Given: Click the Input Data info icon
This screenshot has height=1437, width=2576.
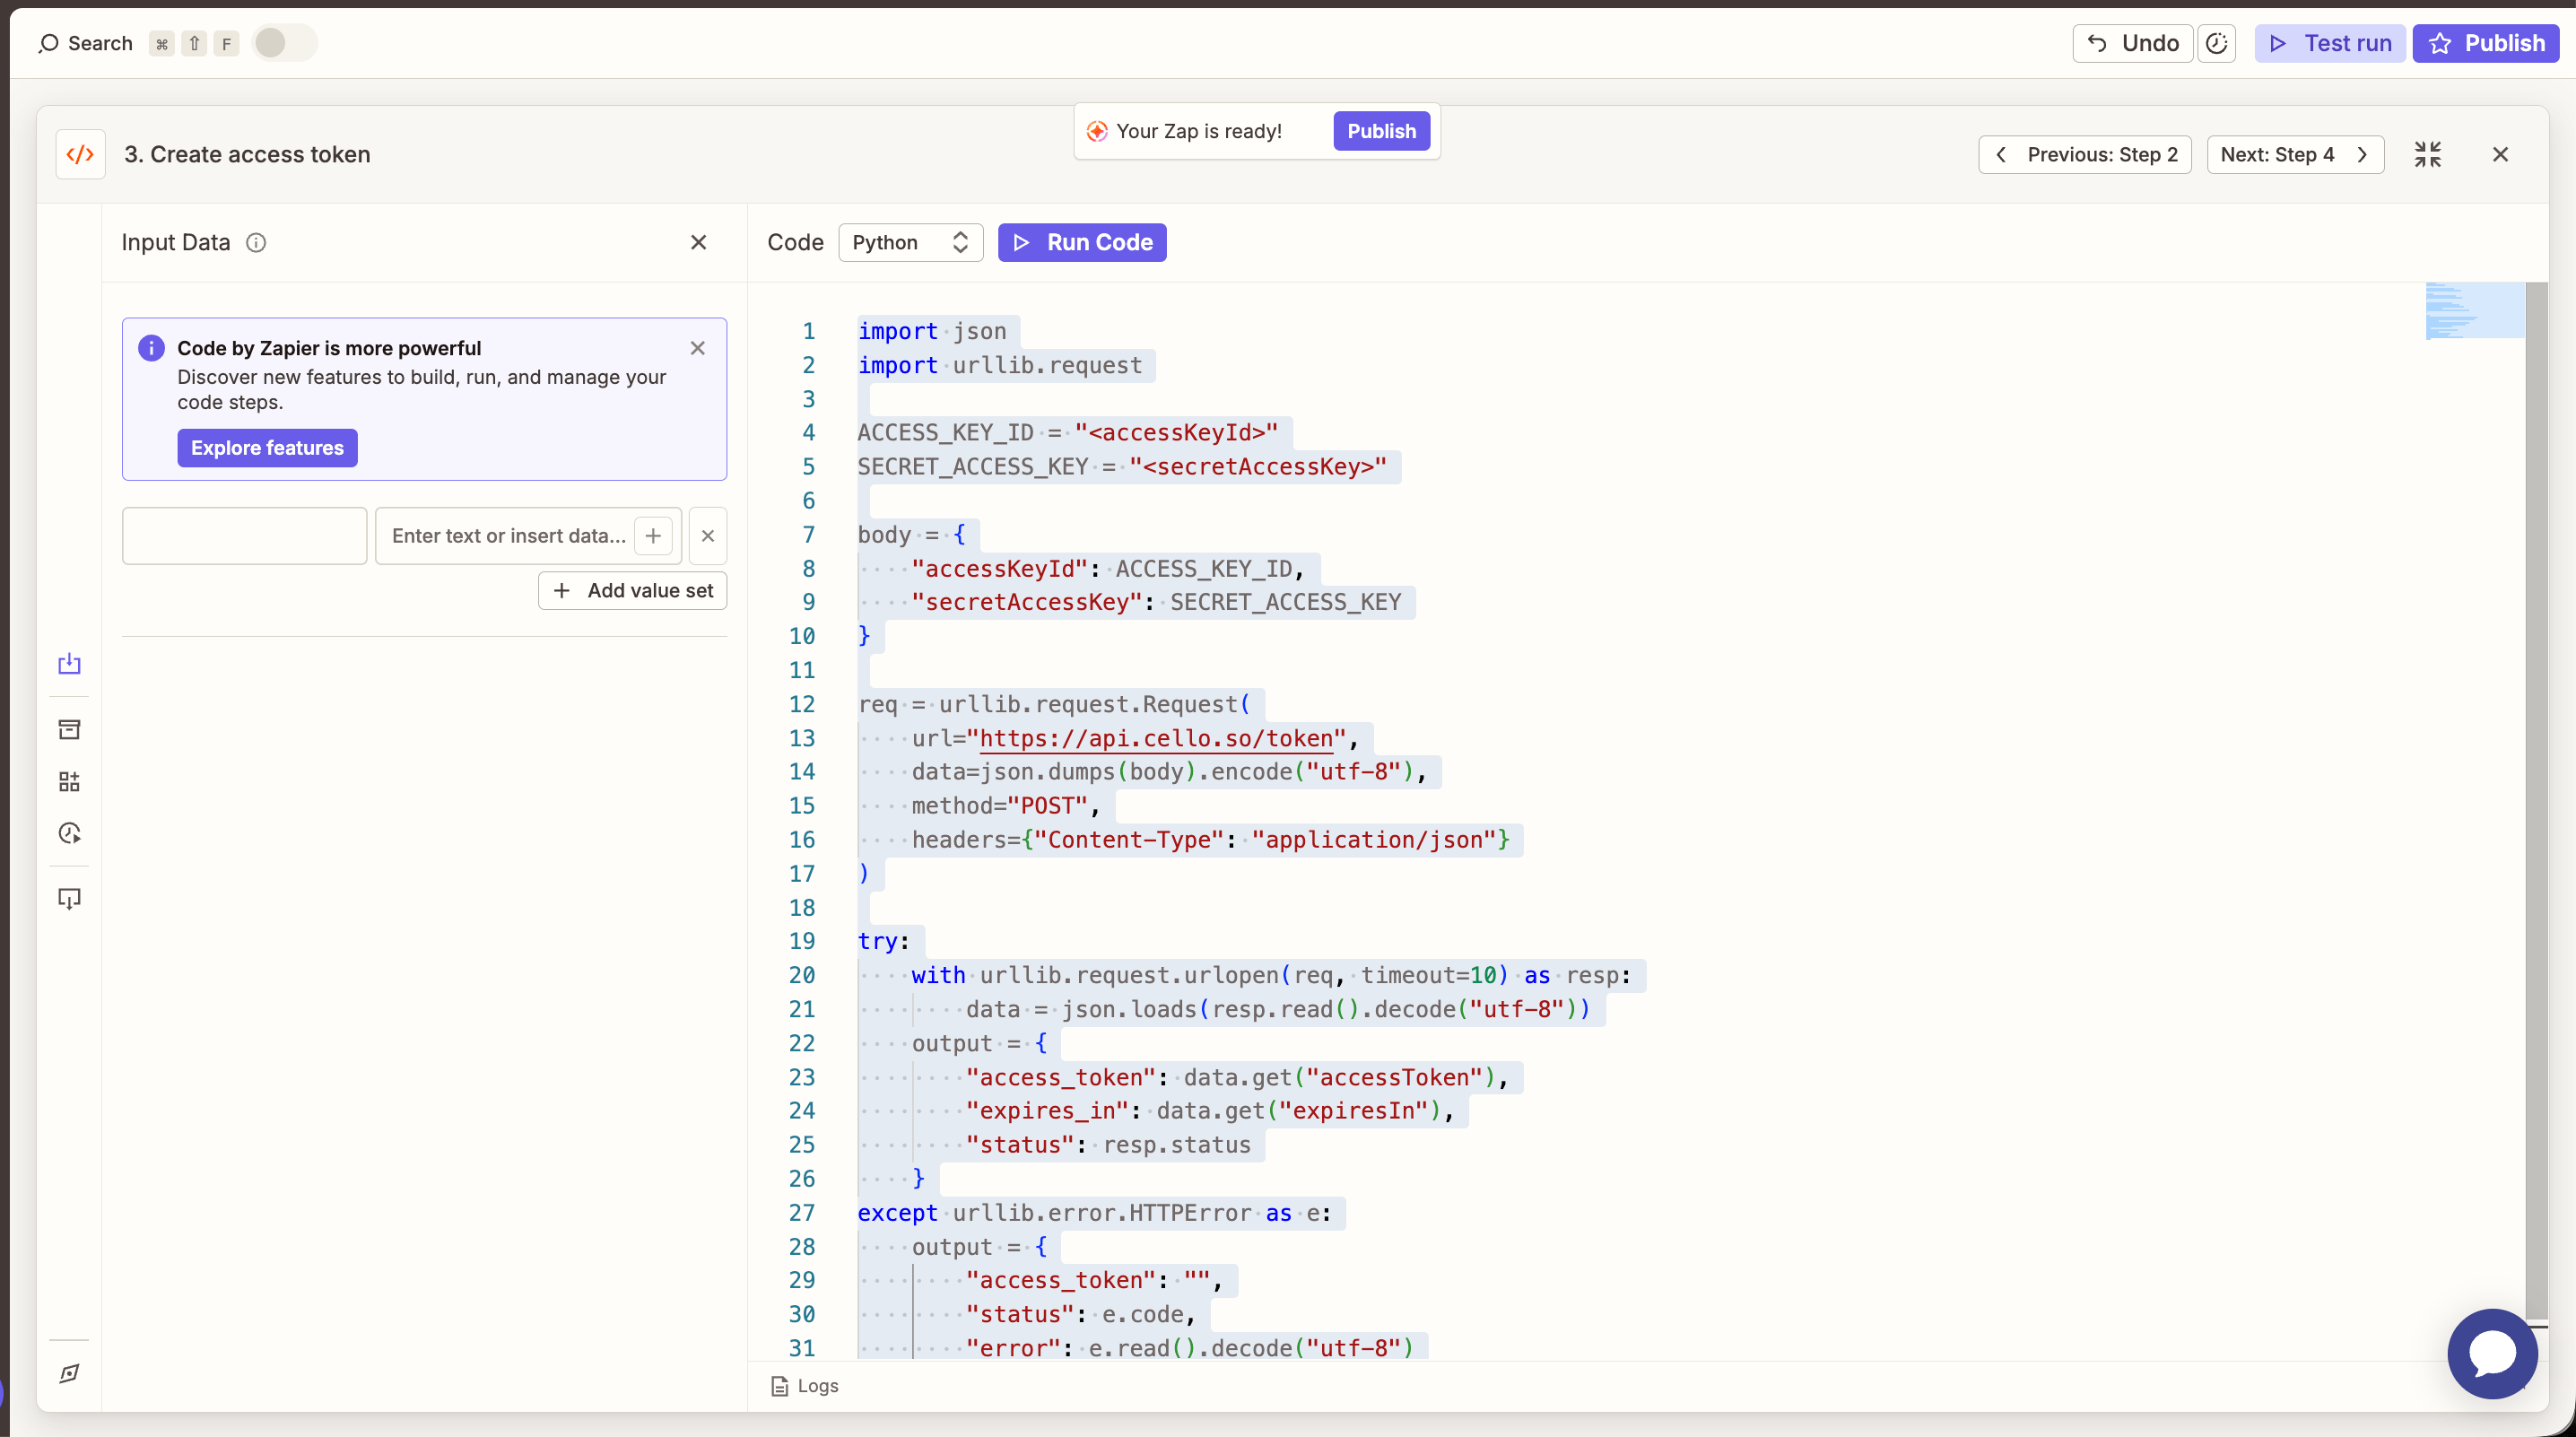Looking at the screenshot, I should [256, 243].
